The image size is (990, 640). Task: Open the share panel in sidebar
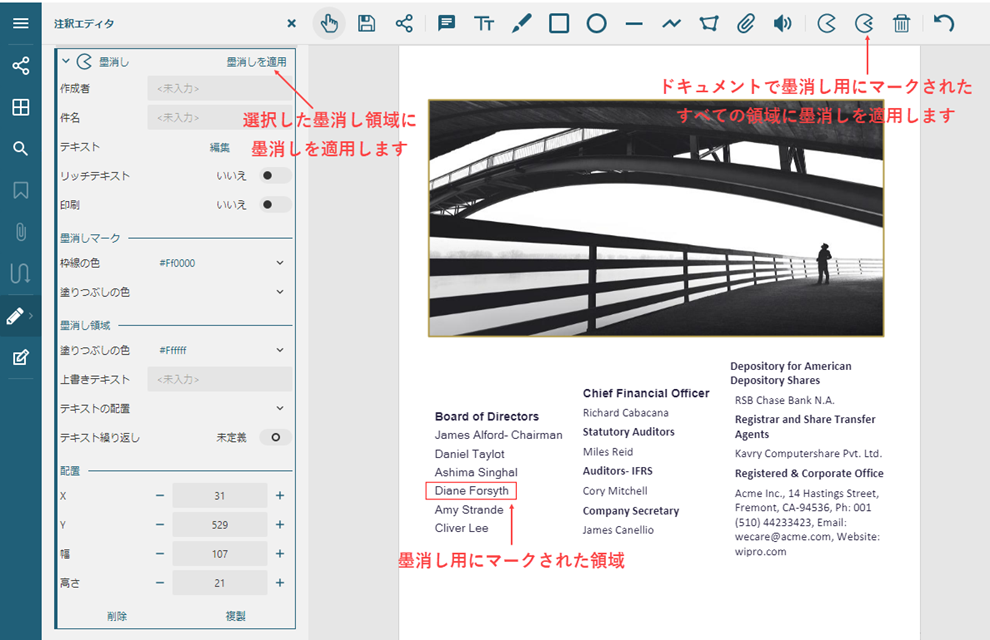(x=21, y=66)
